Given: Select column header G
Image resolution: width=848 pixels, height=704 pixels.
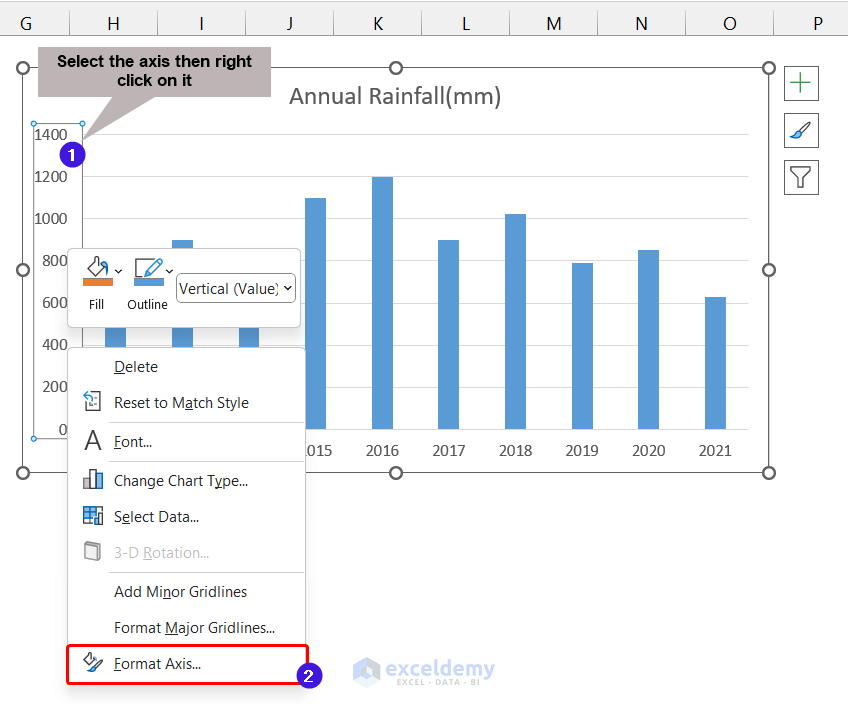Looking at the screenshot, I should coord(26,23).
